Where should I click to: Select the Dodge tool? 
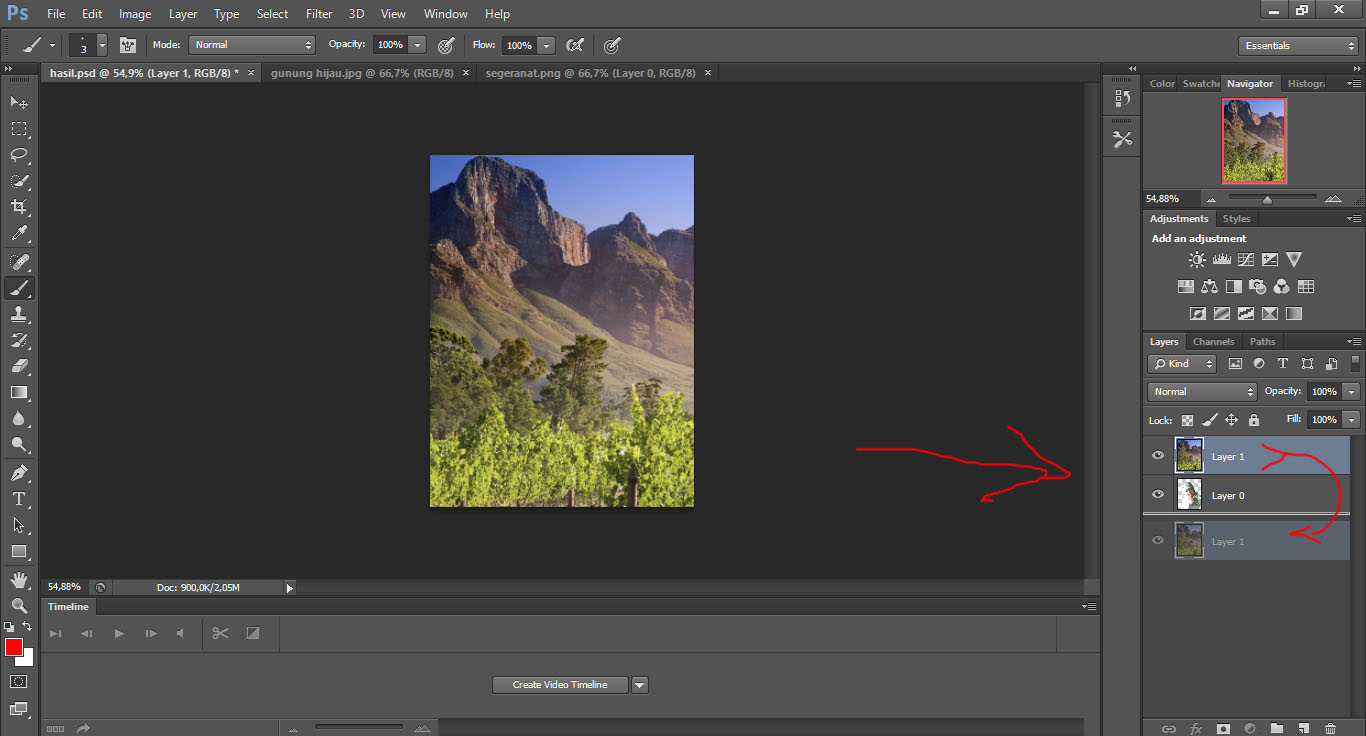pyautogui.click(x=19, y=445)
